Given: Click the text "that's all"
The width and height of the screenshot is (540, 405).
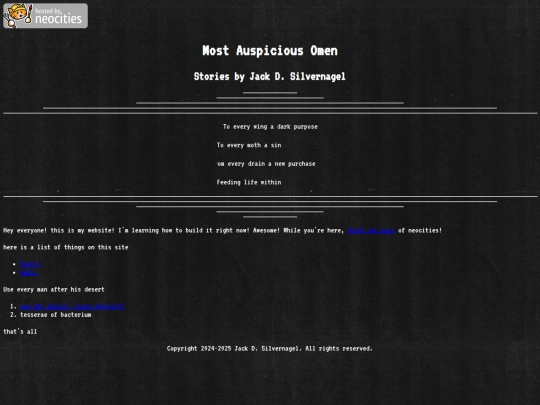Looking at the screenshot, I should pyautogui.click(x=20, y=332).
